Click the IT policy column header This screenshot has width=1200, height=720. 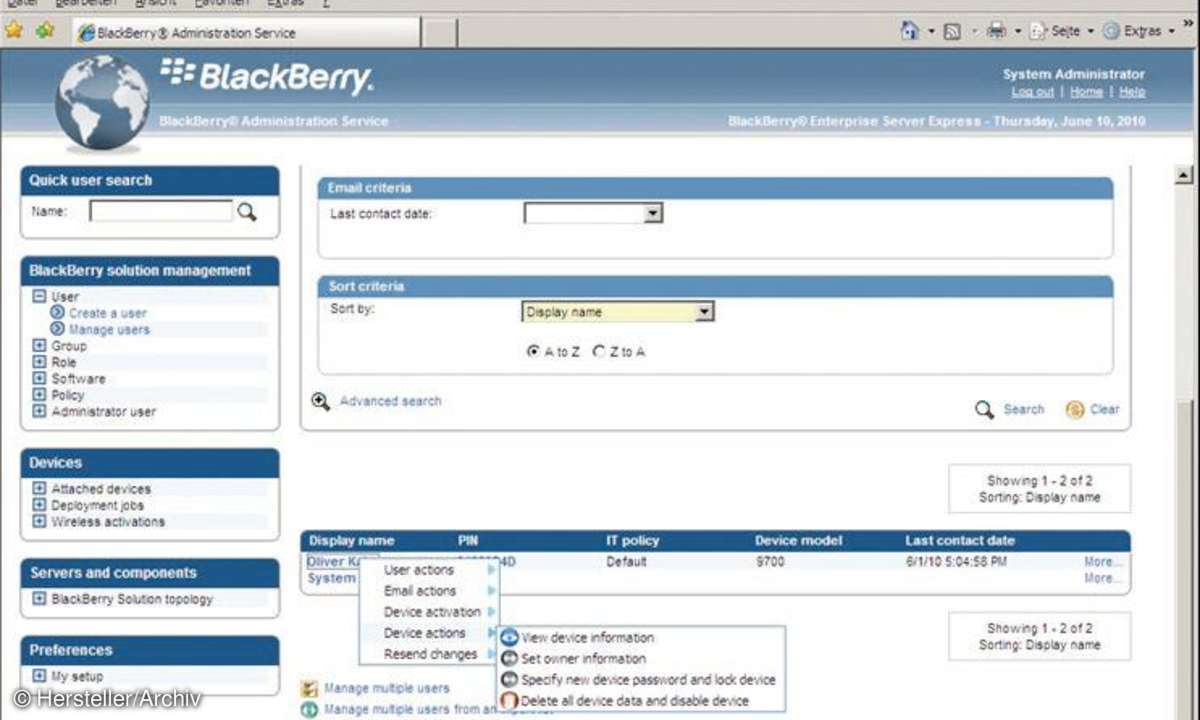(x=632, y=541)
